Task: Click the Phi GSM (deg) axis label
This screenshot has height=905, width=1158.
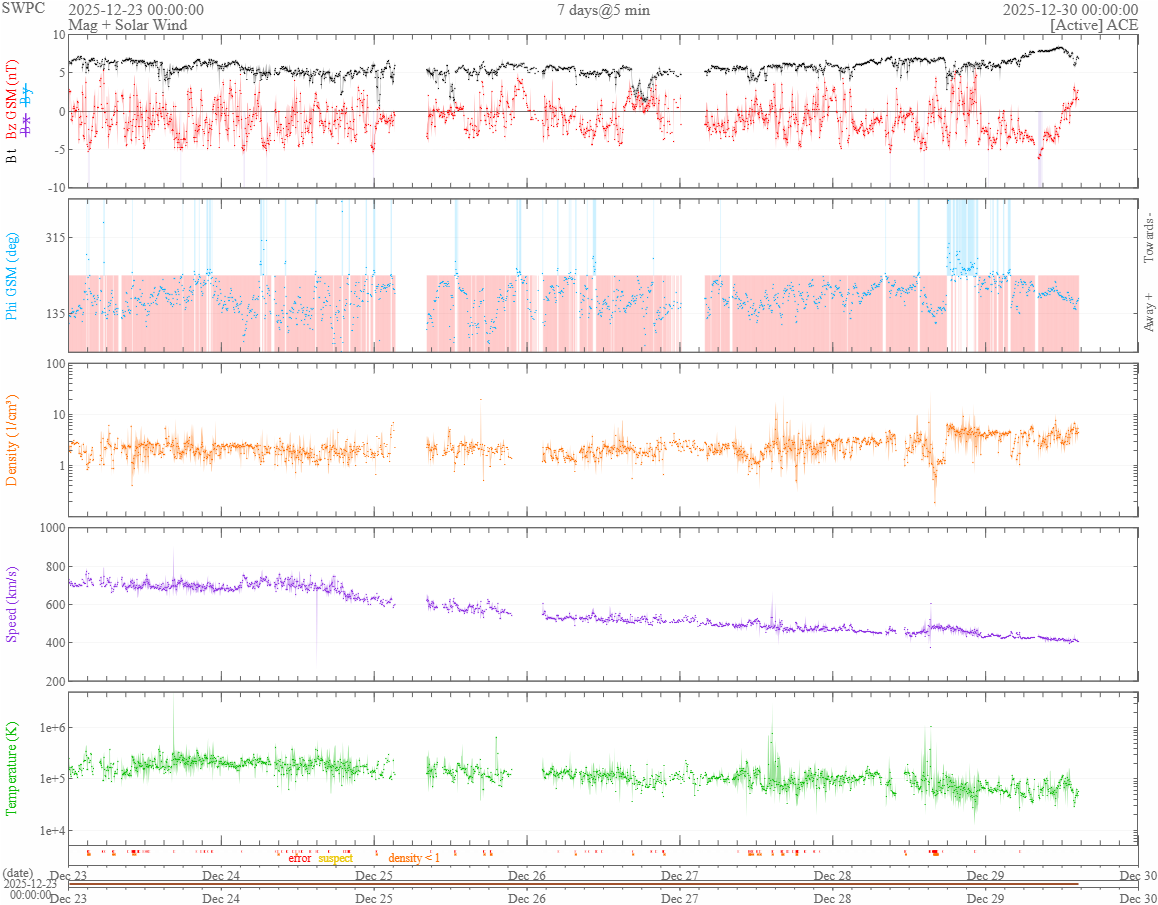Action: tap(13, 276)
